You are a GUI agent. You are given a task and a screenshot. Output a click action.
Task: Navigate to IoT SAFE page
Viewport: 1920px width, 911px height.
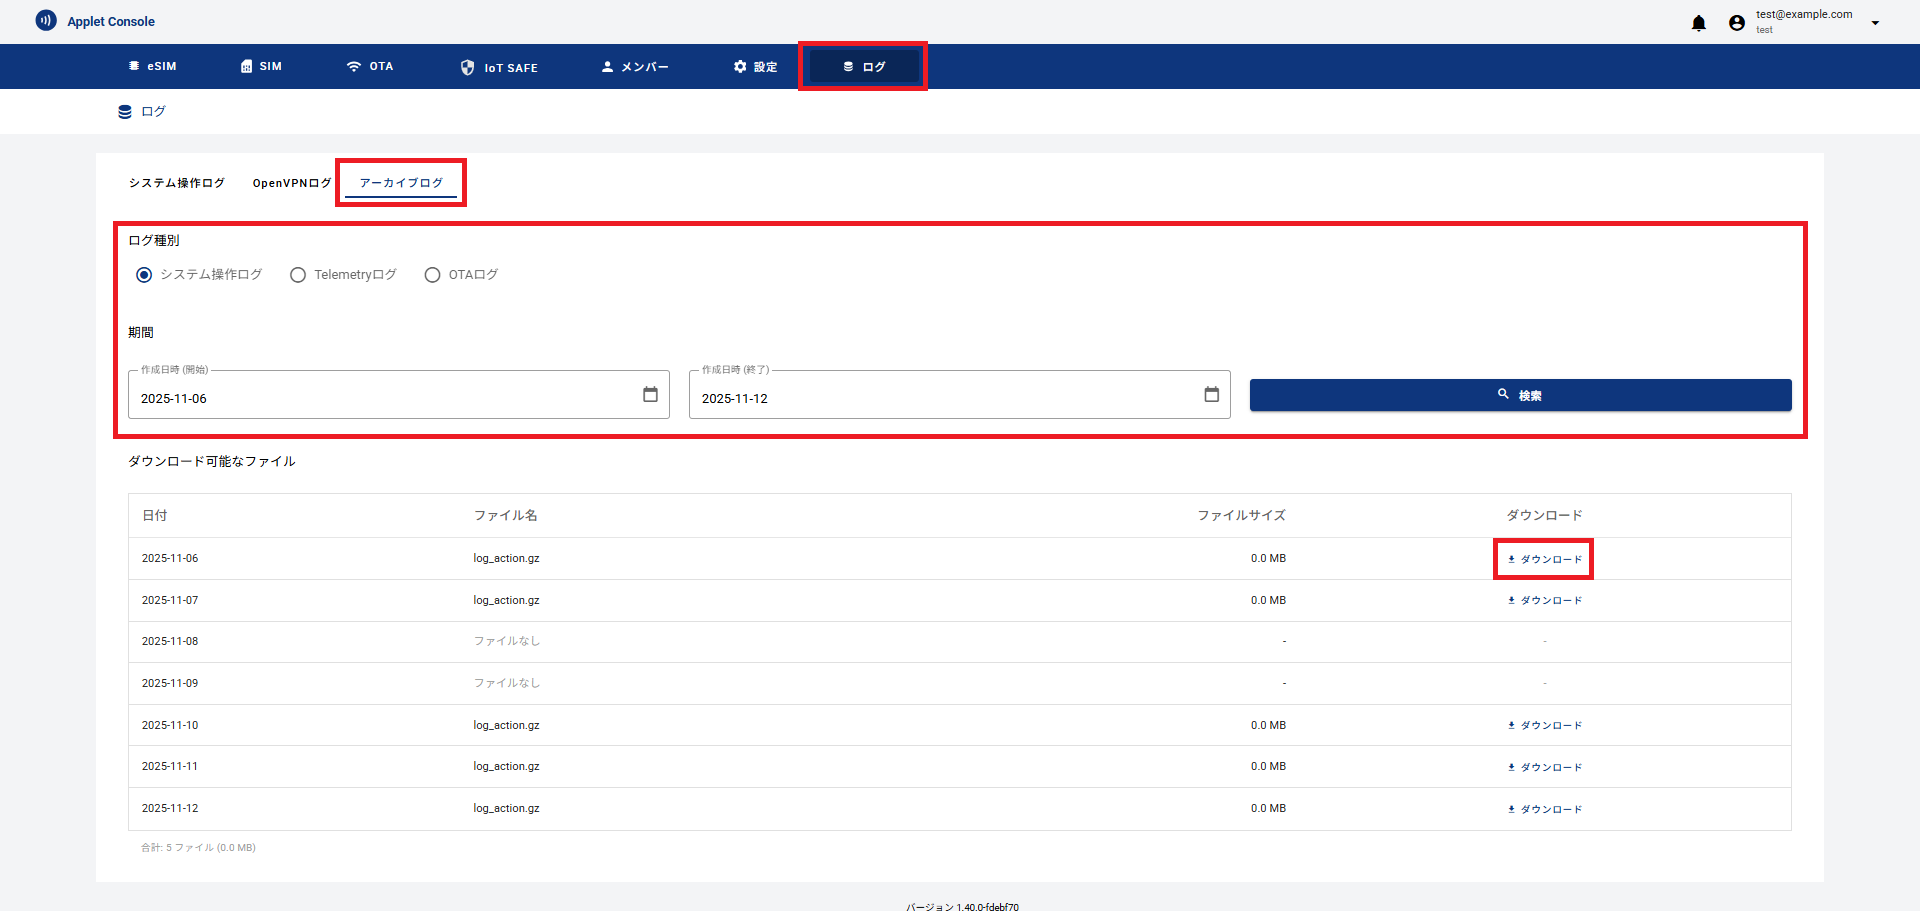(499, 67)
